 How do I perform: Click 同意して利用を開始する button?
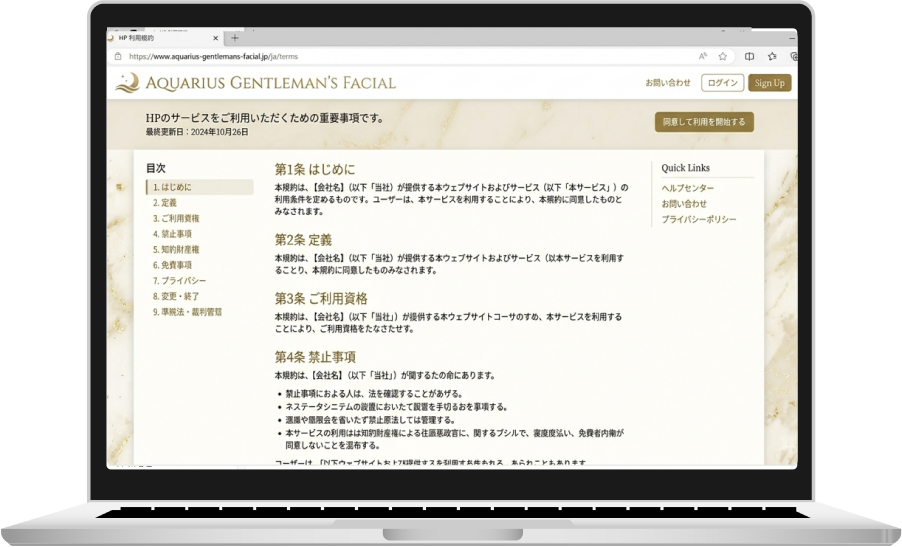coord(704,122)
